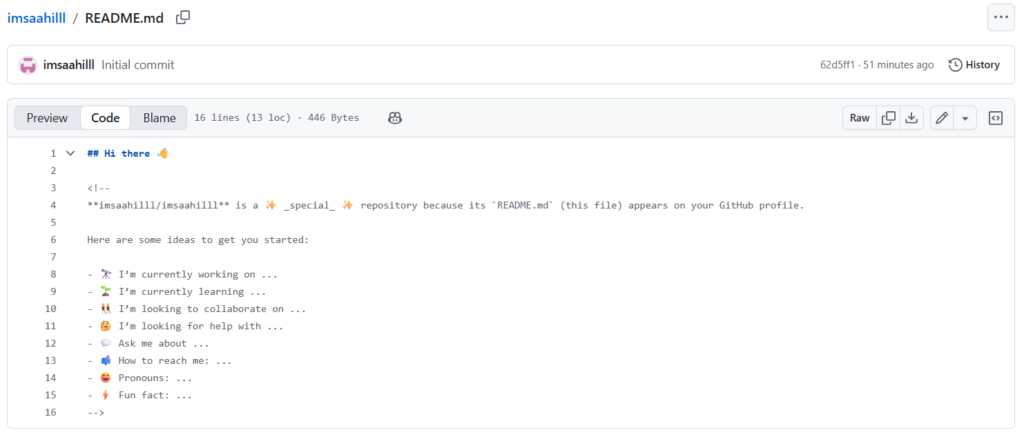This screenshot has width=1024, height=437.
Task: Expand the edit options dropdown arrow
Action: 965,118
